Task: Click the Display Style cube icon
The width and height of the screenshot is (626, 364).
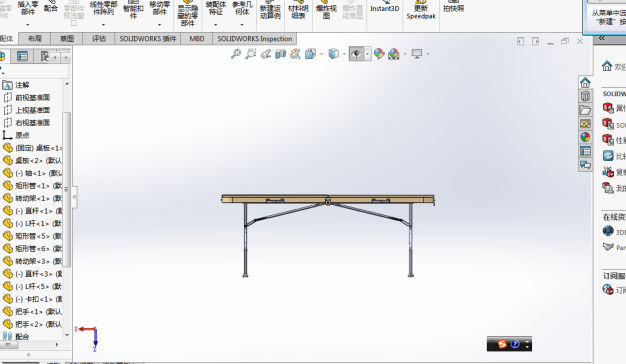Action: point(333,53)
